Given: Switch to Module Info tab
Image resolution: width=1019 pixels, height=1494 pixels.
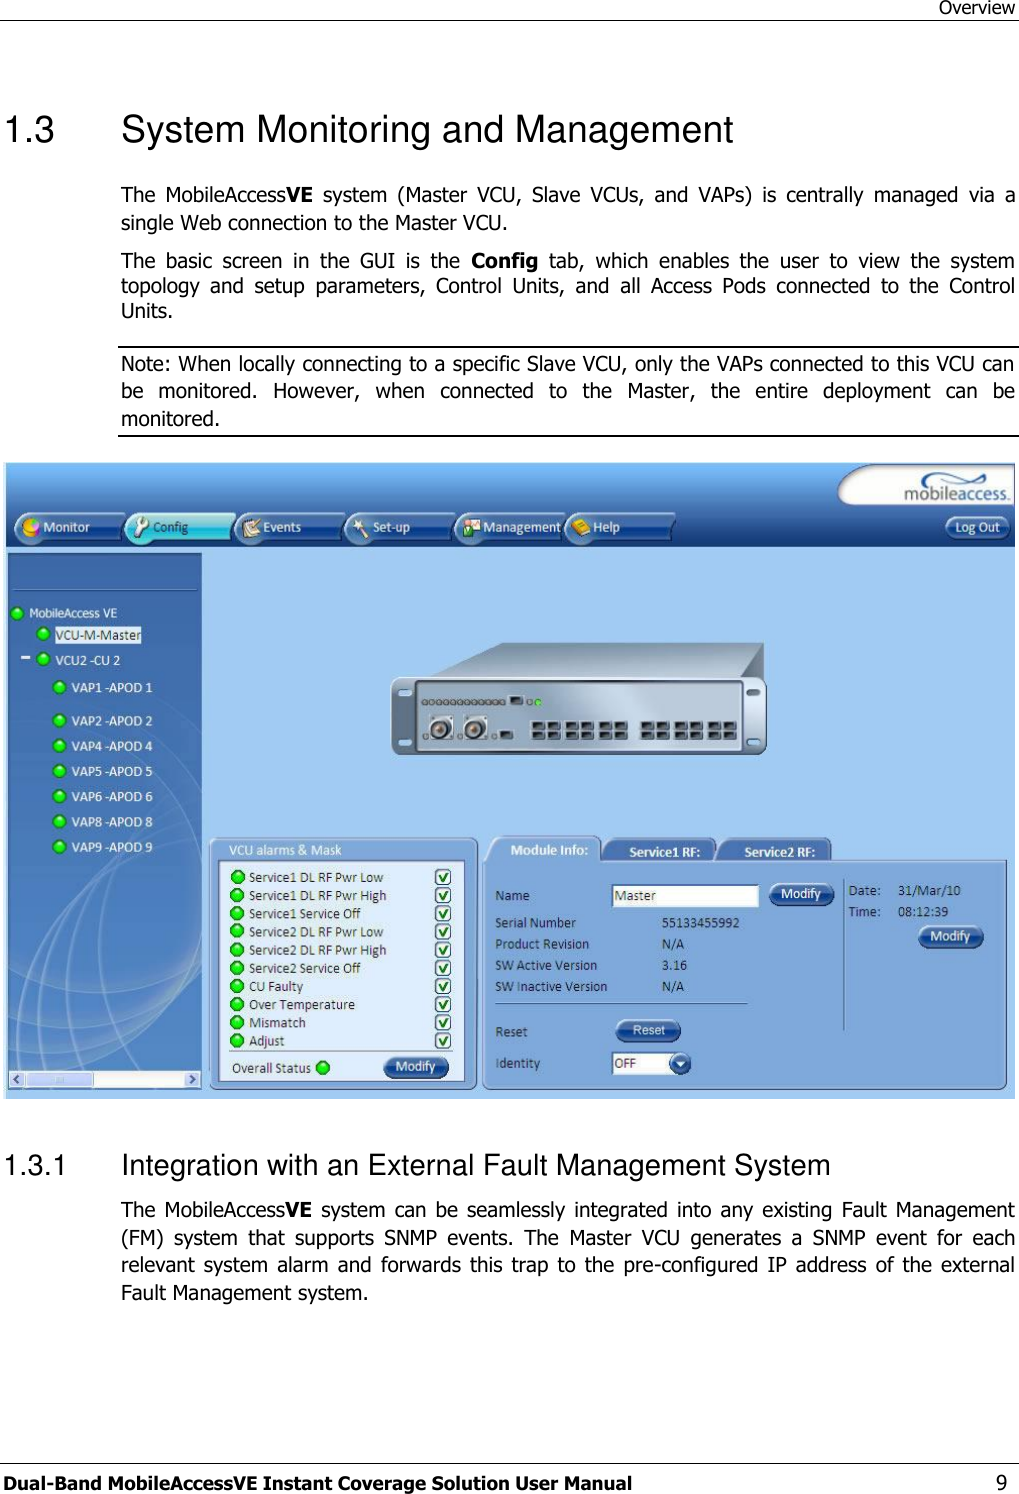Looking at the screenshot, I should pos(548,850).
